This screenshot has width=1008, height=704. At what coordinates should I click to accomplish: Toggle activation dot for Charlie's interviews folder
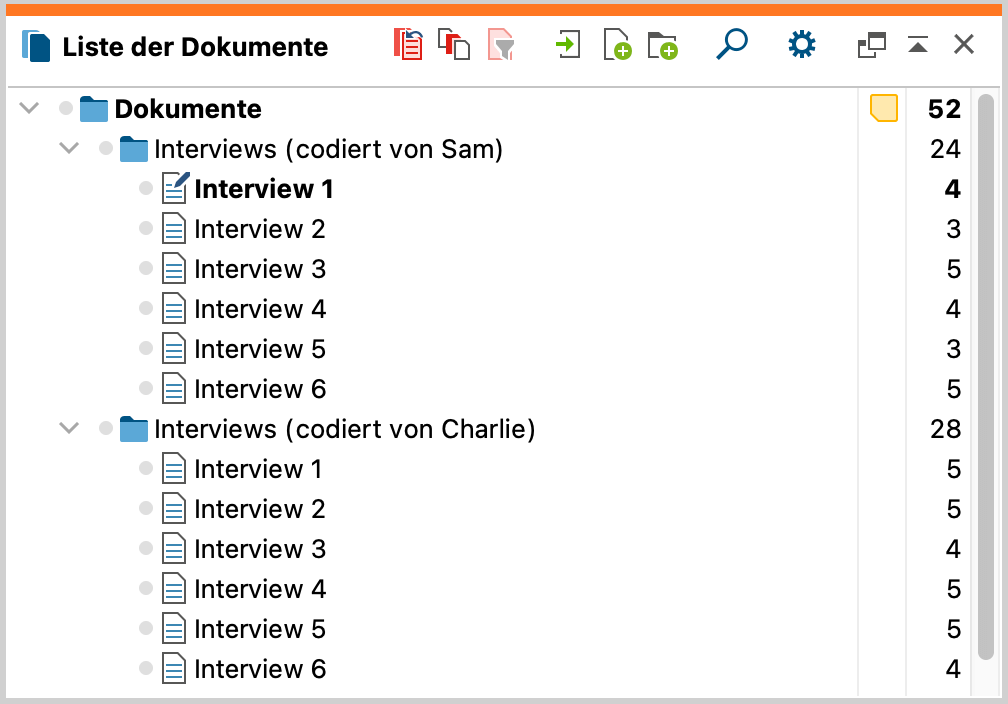(x=106, y=429)
